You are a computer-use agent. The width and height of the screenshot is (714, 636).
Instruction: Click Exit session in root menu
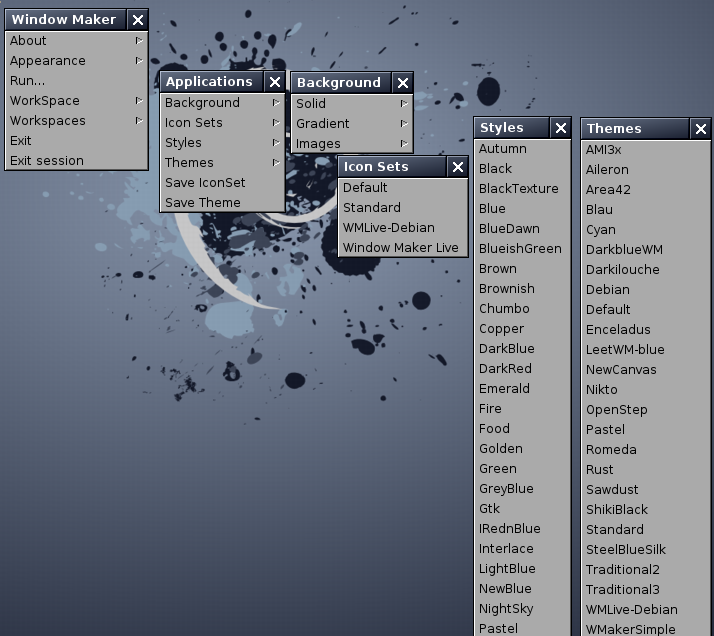click(x=47, y=161)
